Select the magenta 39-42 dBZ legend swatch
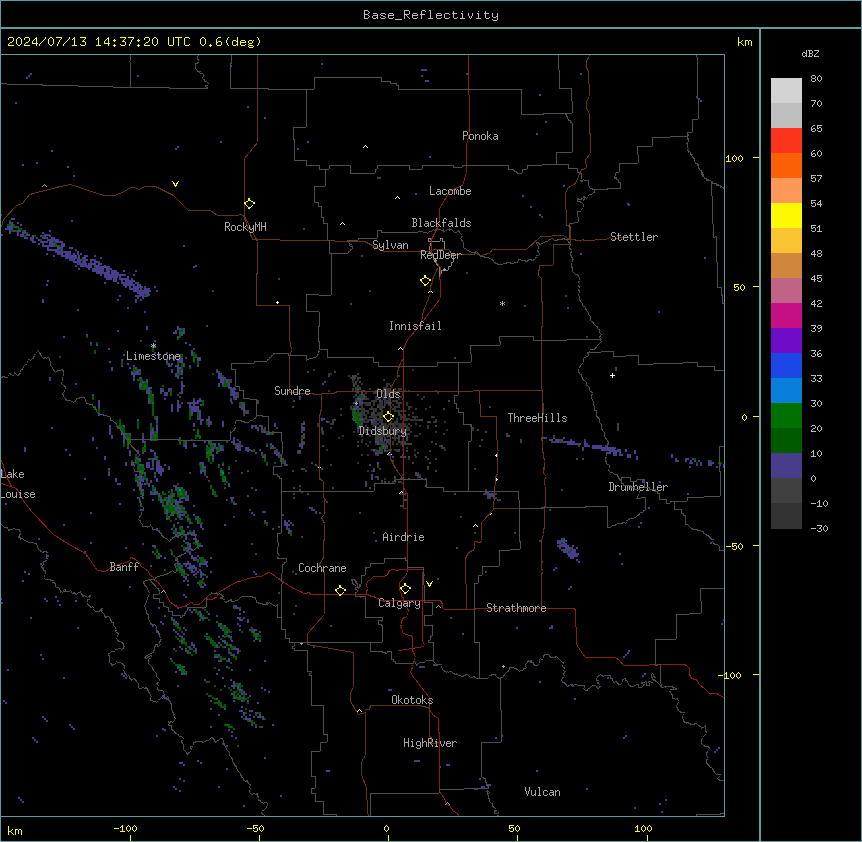The height and width of the screenshot is (842, 862). coord(786,315)
